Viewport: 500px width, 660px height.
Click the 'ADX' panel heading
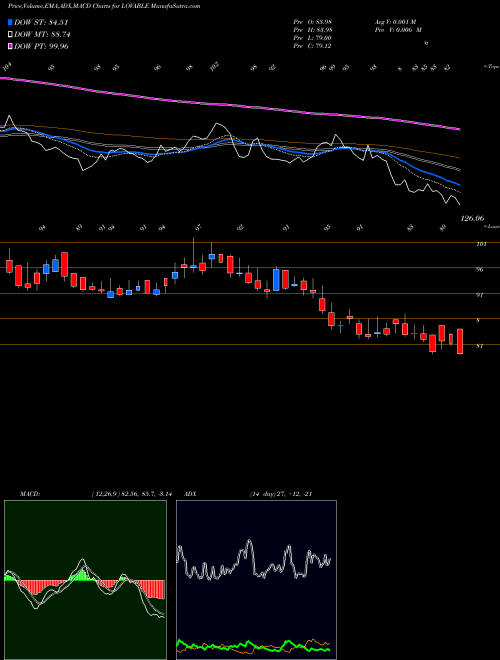click(190, 494)
